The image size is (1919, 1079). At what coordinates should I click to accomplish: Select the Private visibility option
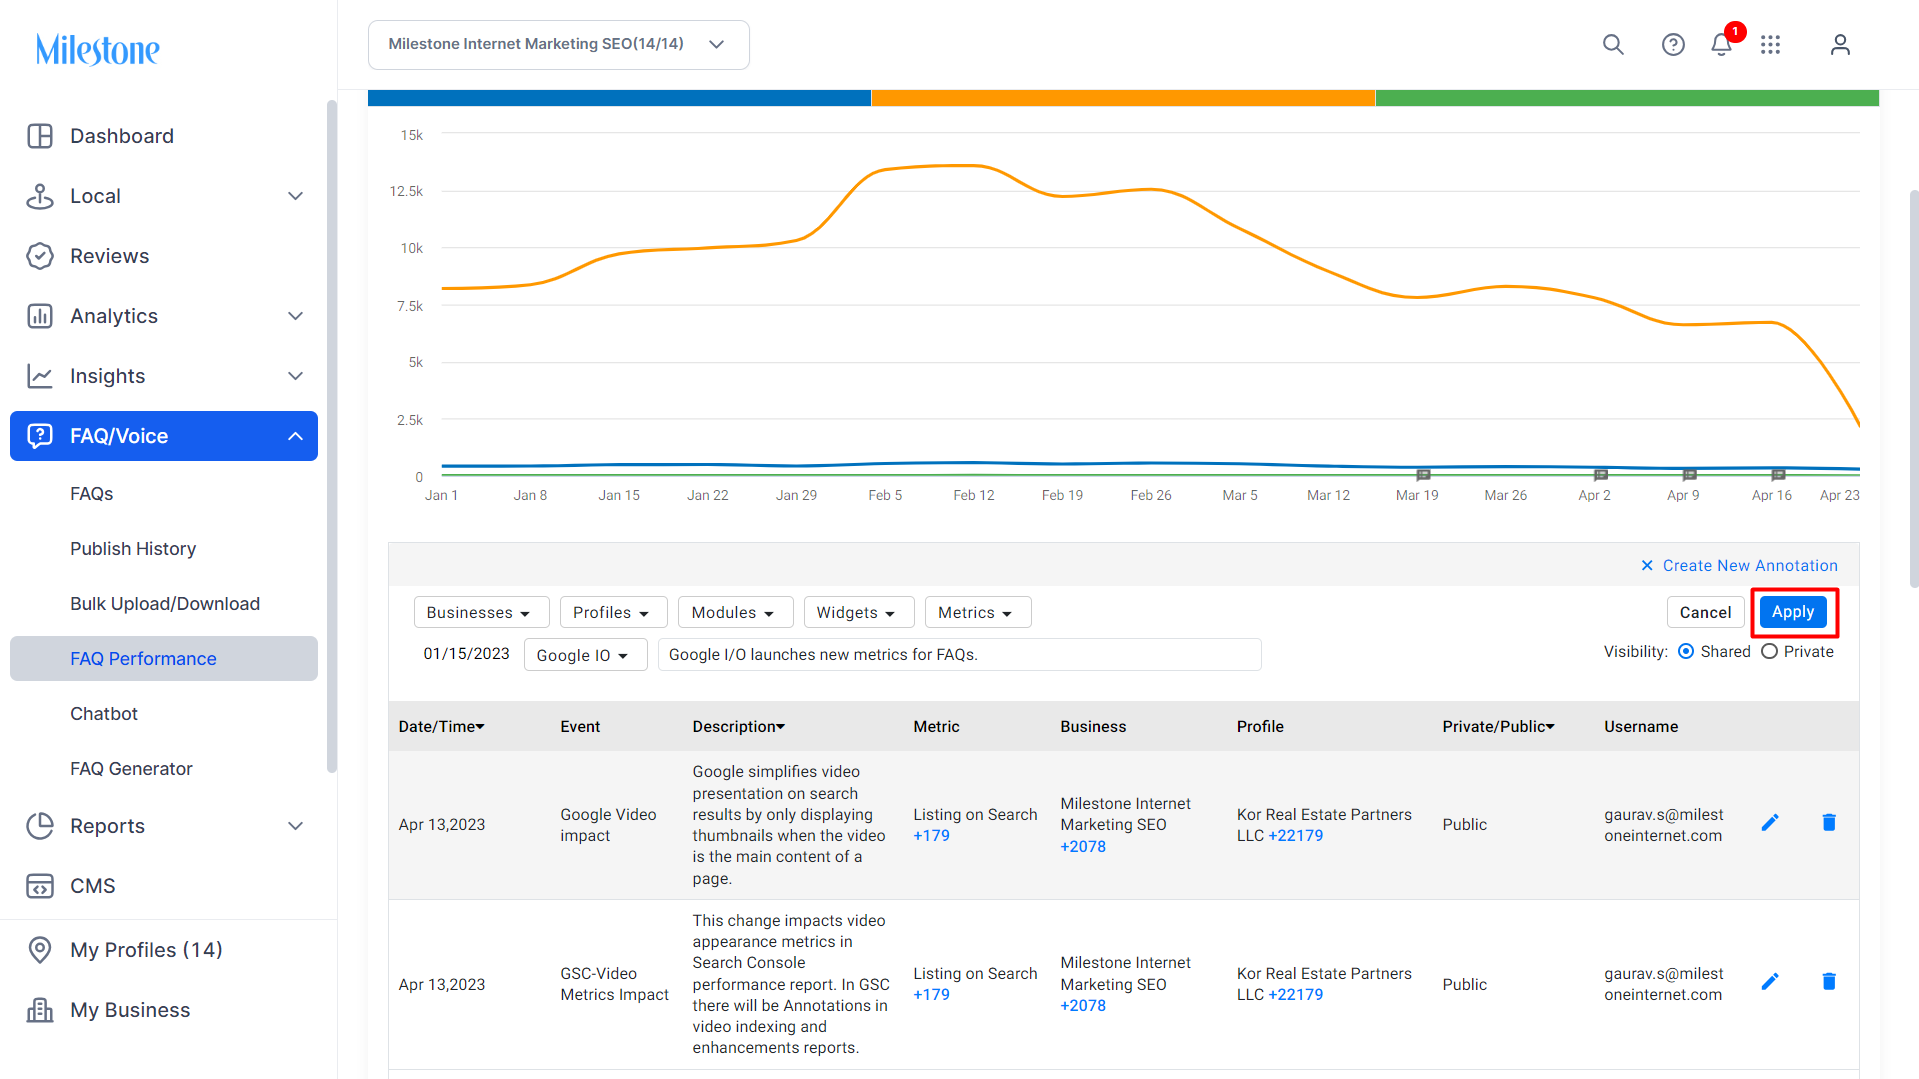[x=1769, y=652]
